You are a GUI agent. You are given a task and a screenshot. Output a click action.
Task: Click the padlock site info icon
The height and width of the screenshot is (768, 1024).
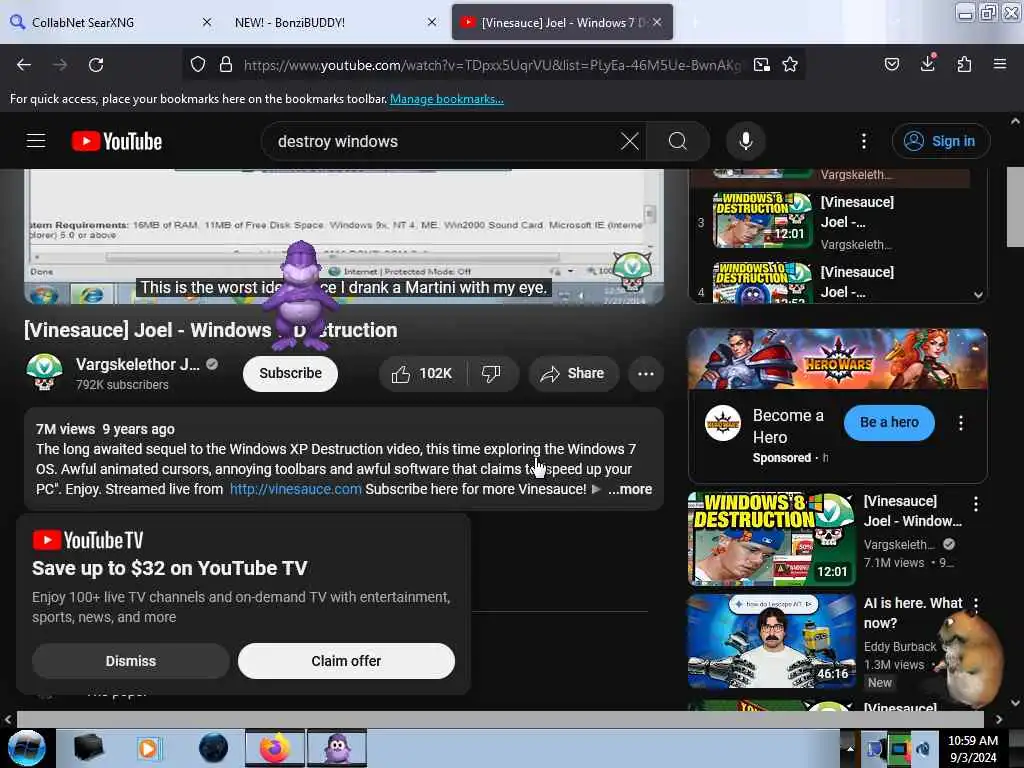(x=226, y=65)
